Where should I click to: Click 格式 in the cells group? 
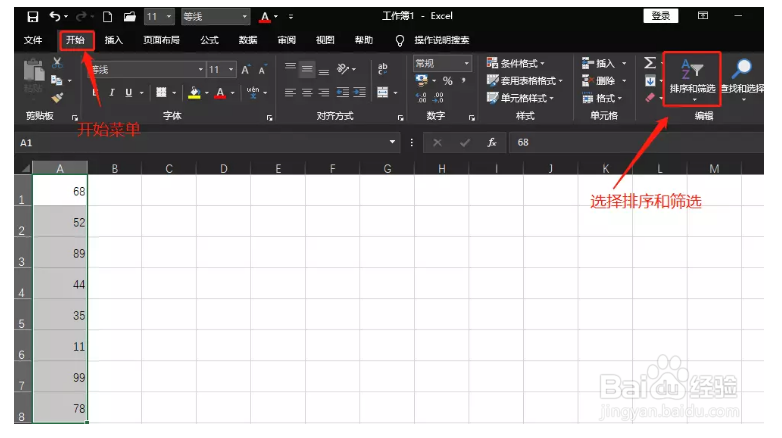[x=602, y=98]
